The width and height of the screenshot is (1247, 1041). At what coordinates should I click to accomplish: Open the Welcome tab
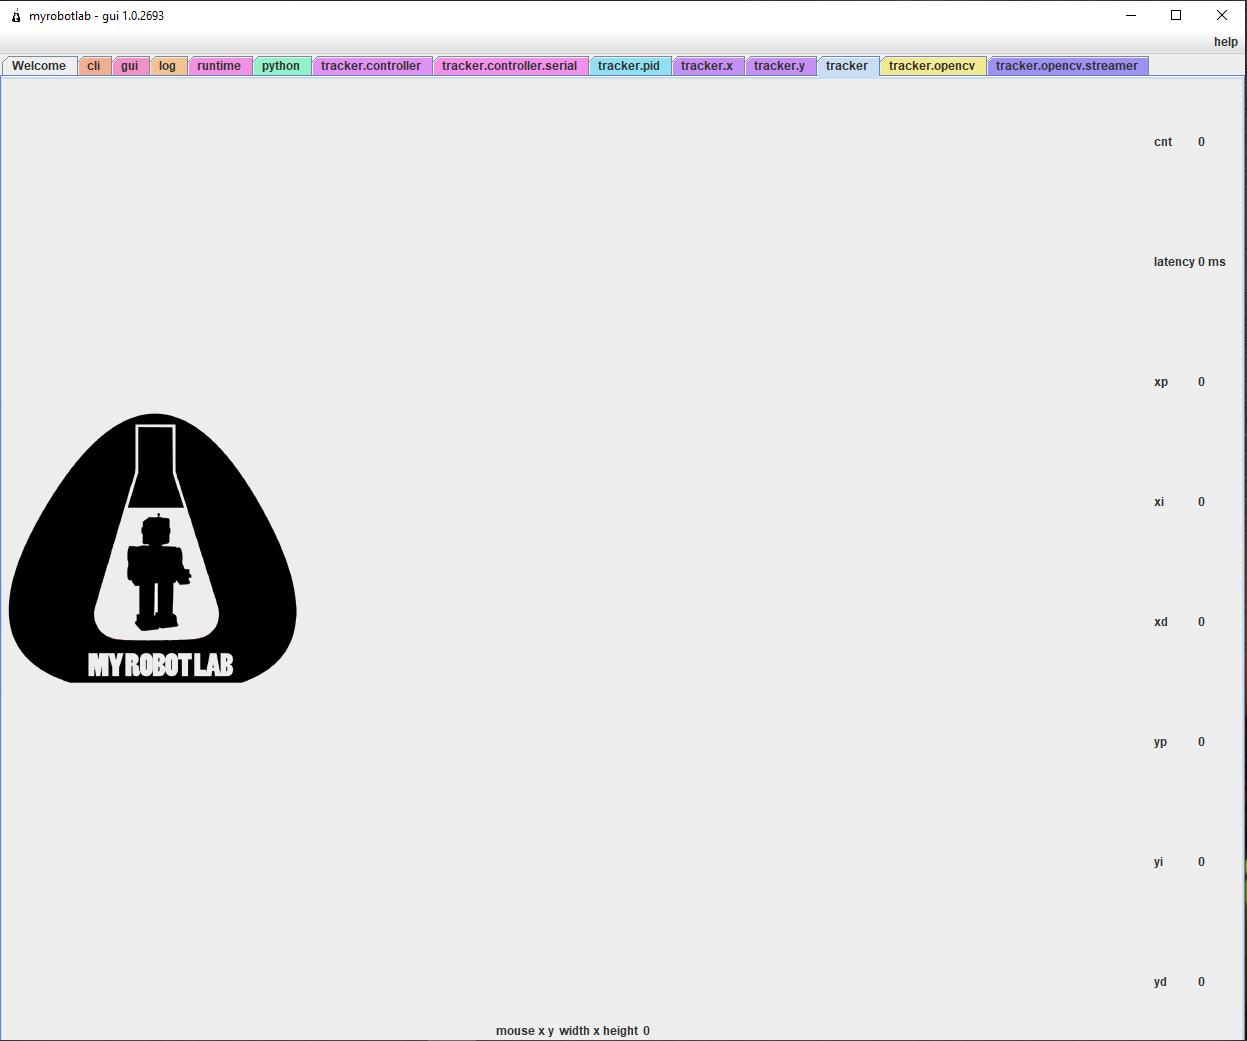(x=39, y=66)
